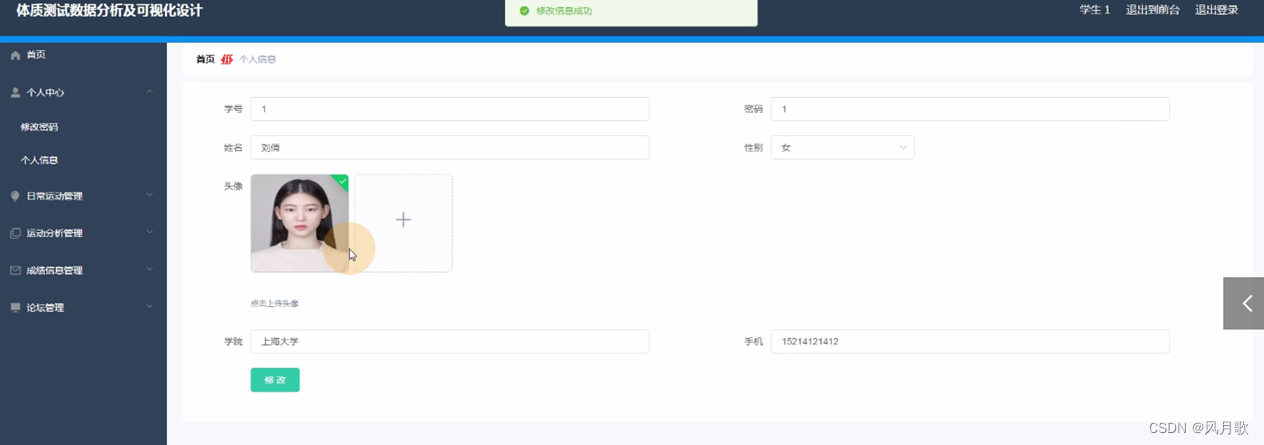Click the home icon beside 首页 in sidebar
The image size is (1264, 445).
pyautogui.click(x=15, y=55)
